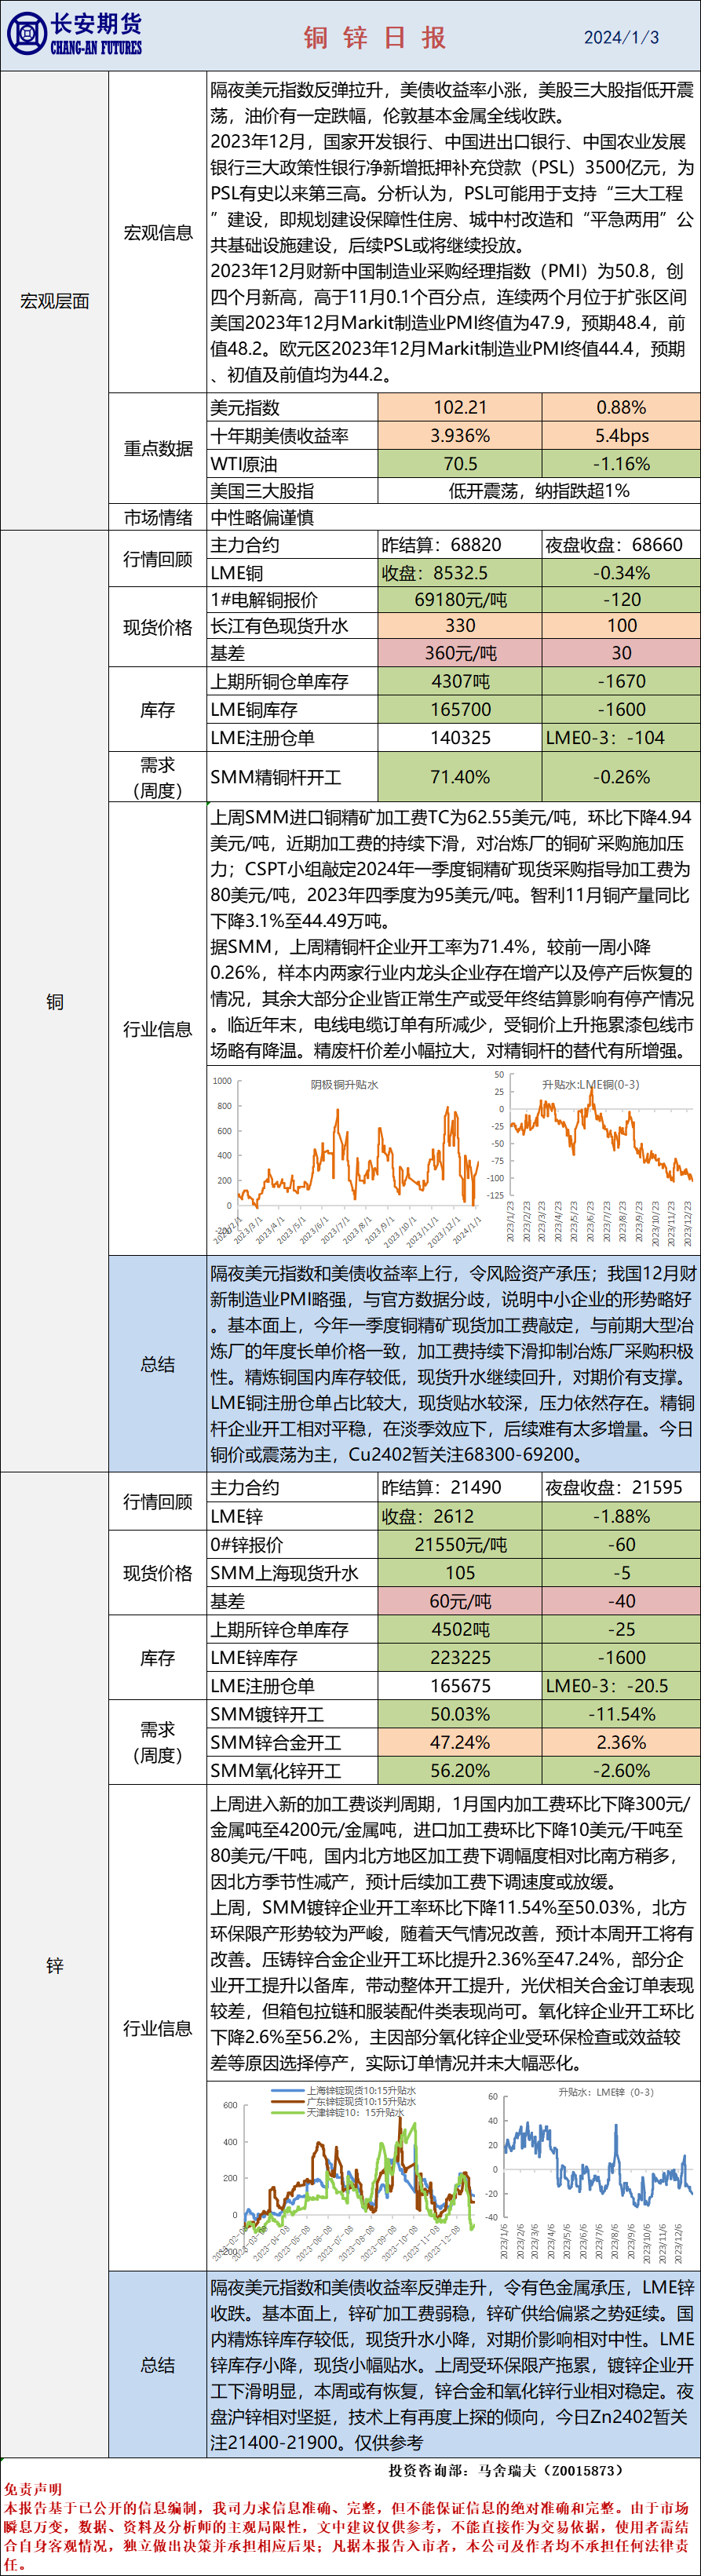Click copper 夜盘收盘：68660 cell
701x2576 pixels.
621,545
